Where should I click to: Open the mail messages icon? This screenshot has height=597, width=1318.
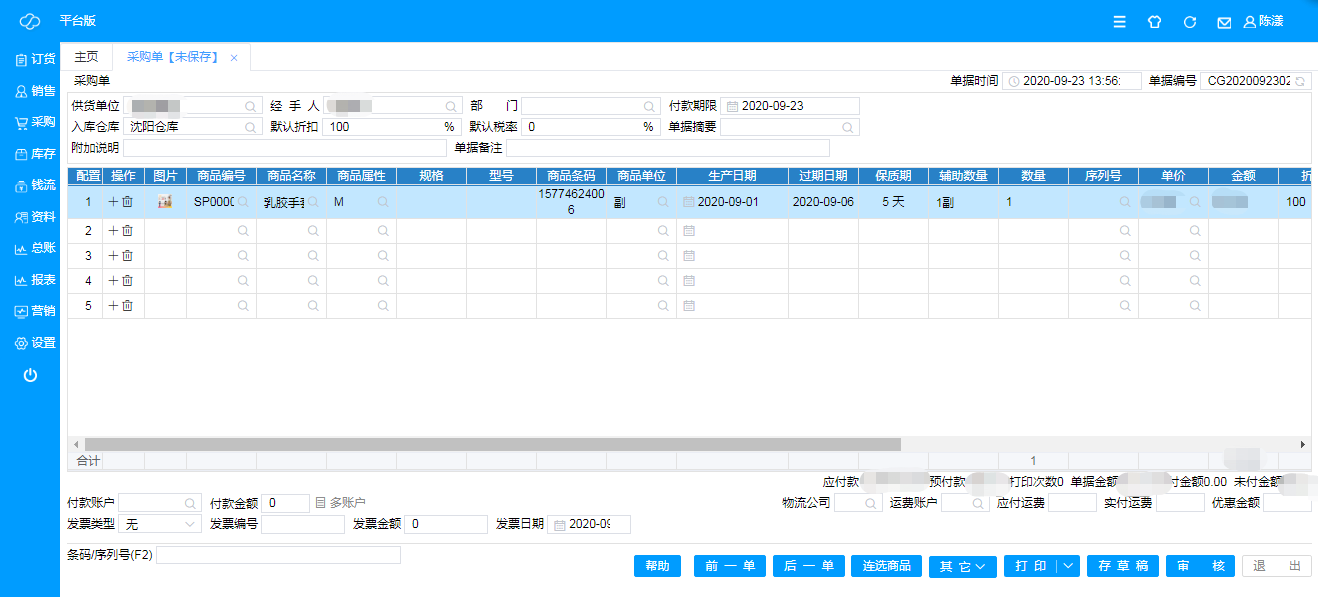(x=1223, y=21)
